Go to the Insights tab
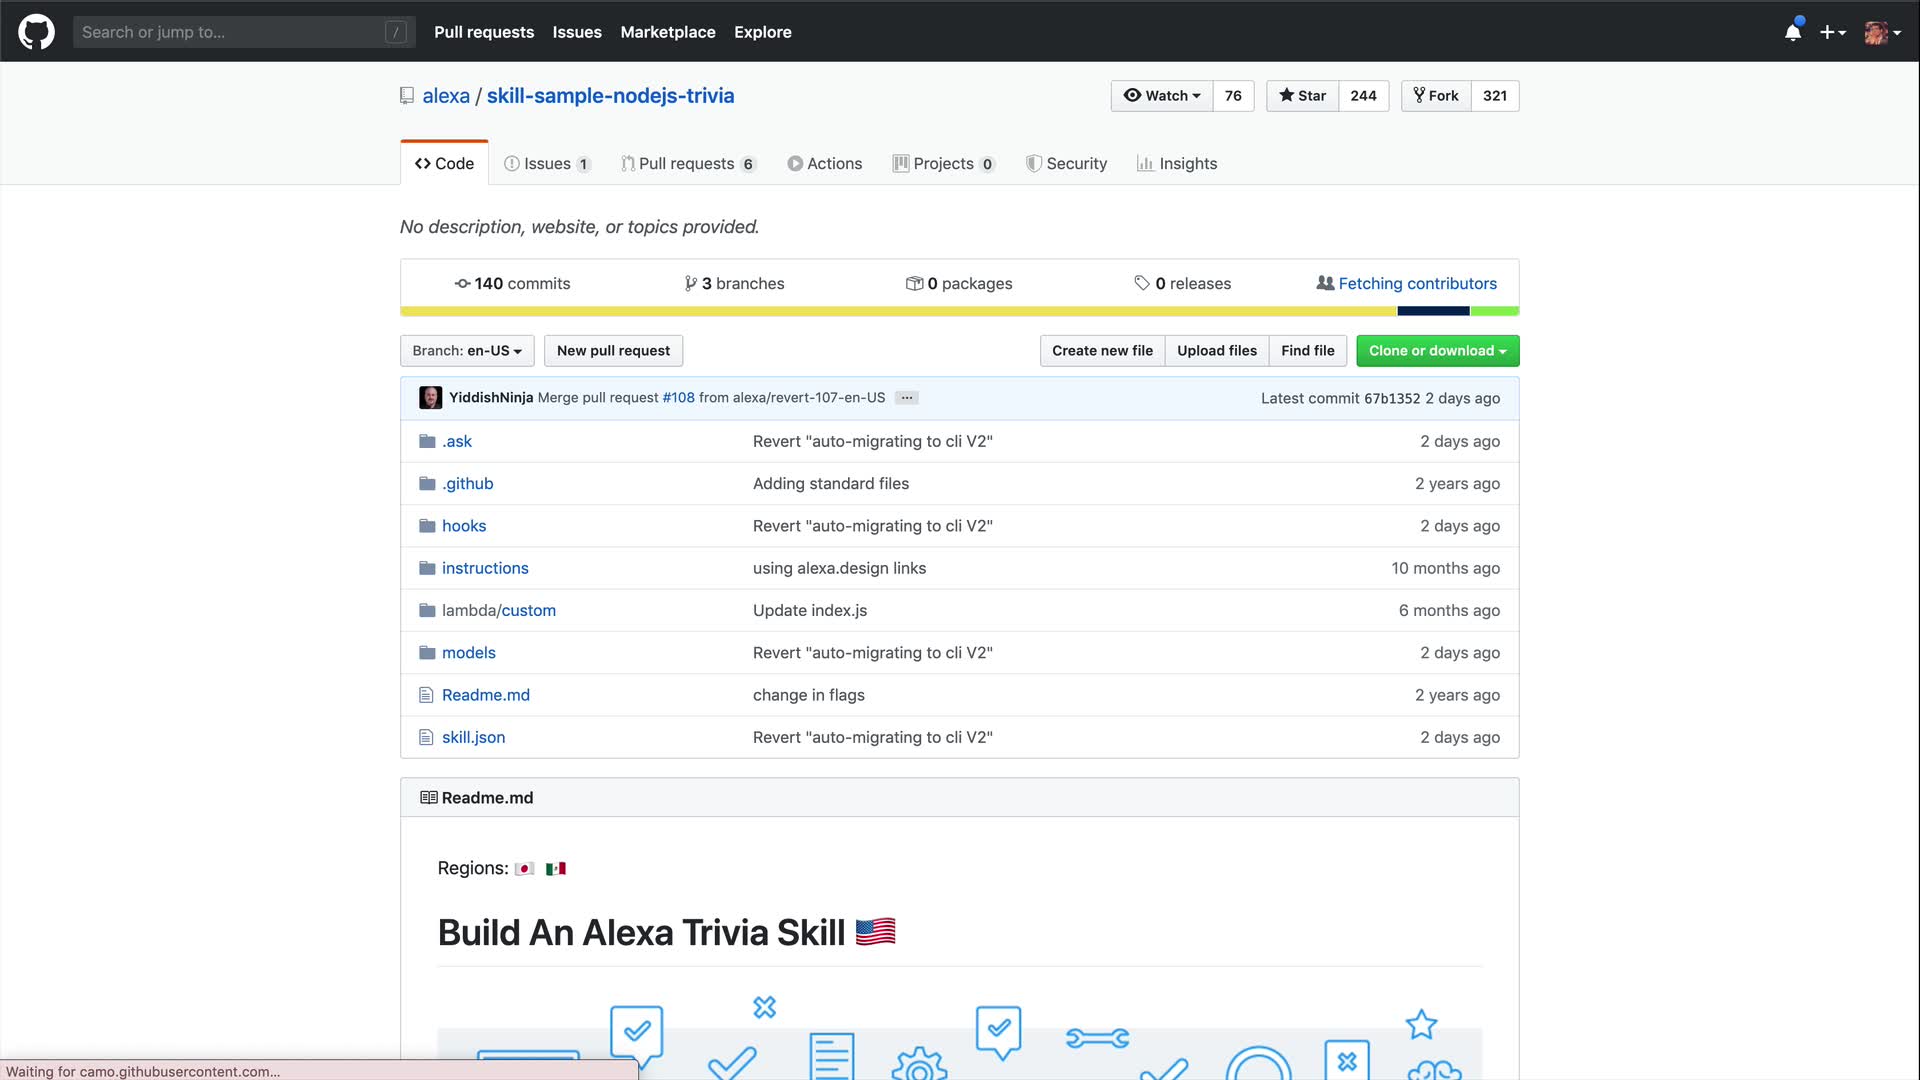 (1177, 164)
